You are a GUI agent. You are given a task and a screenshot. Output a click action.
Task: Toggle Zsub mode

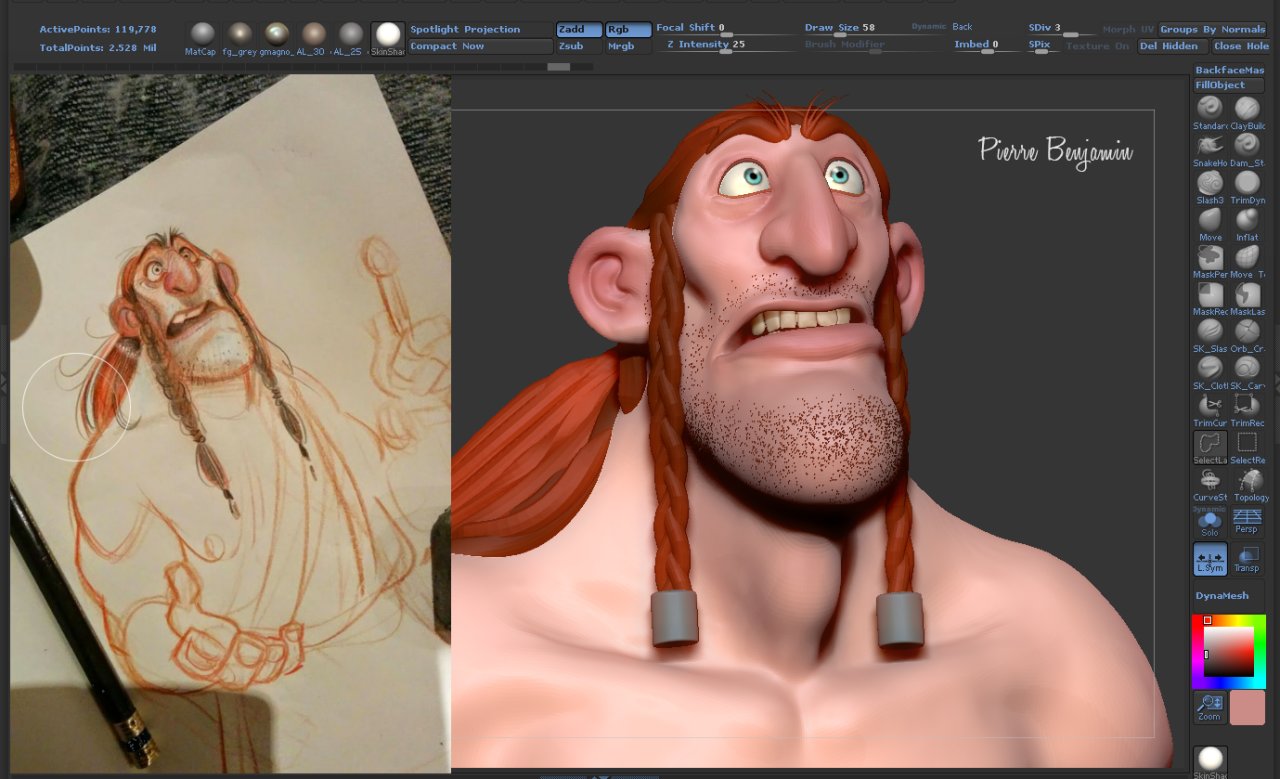click(x=579, y=46)
